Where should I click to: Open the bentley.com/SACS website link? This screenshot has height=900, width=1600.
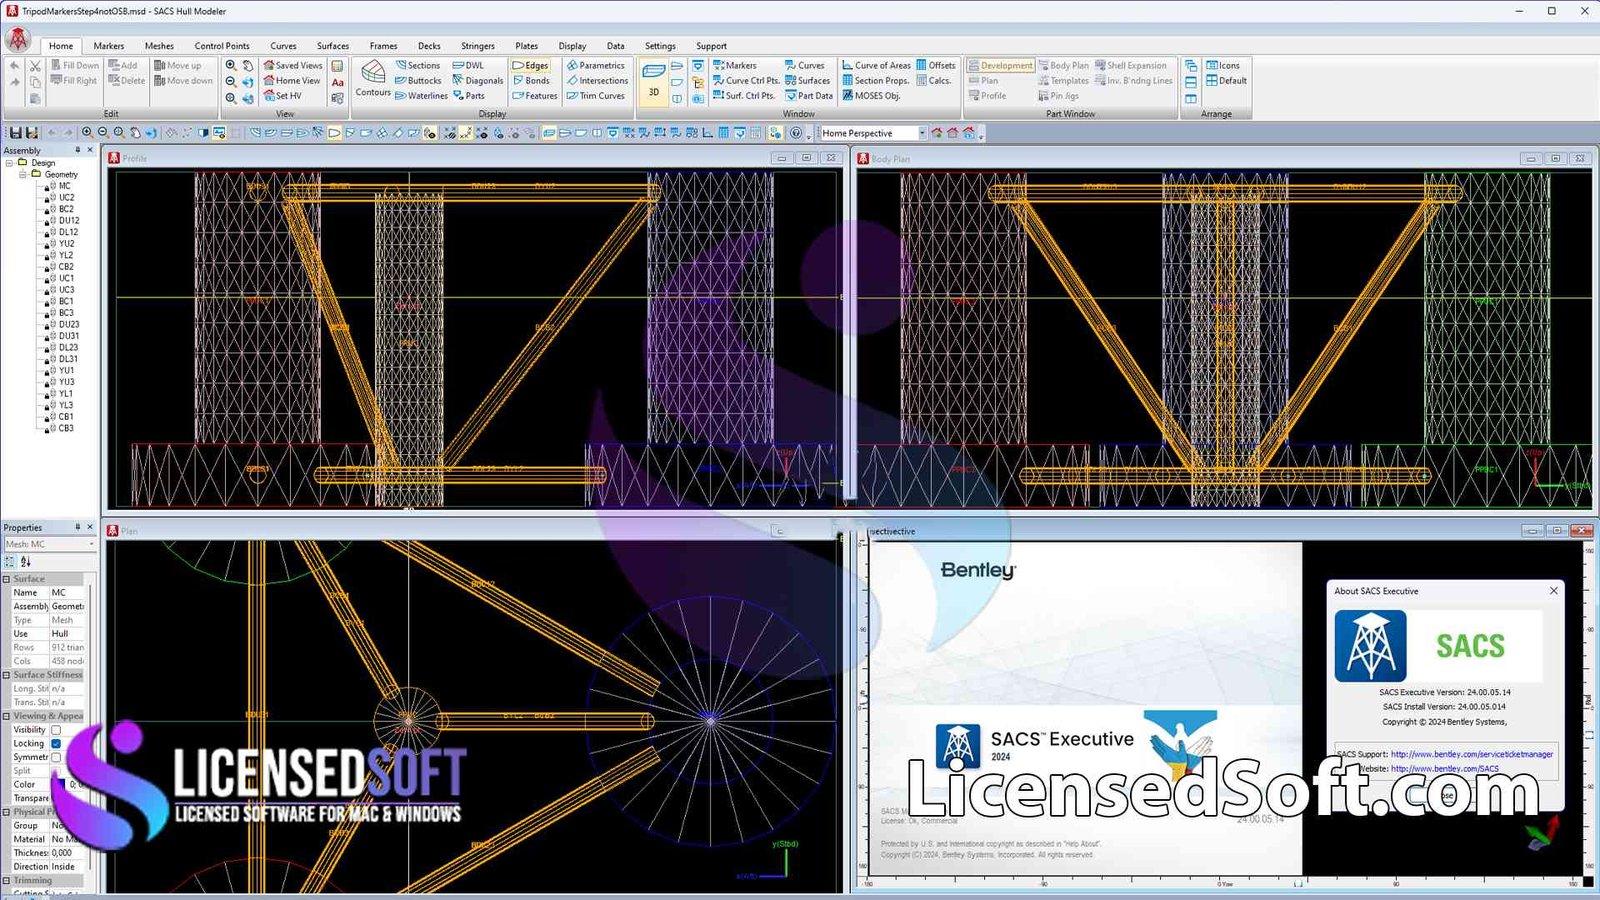point(1445,768)
